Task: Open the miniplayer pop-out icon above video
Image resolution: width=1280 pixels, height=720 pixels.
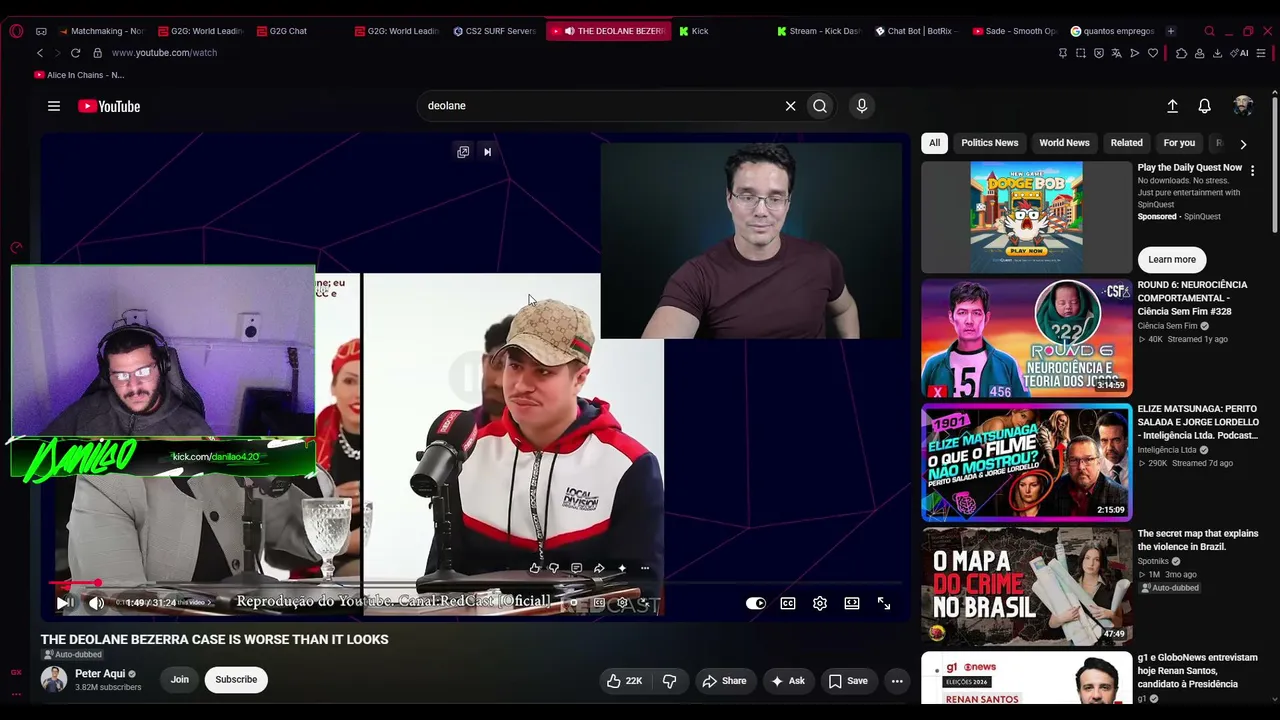Action: (x=463, y=152)
